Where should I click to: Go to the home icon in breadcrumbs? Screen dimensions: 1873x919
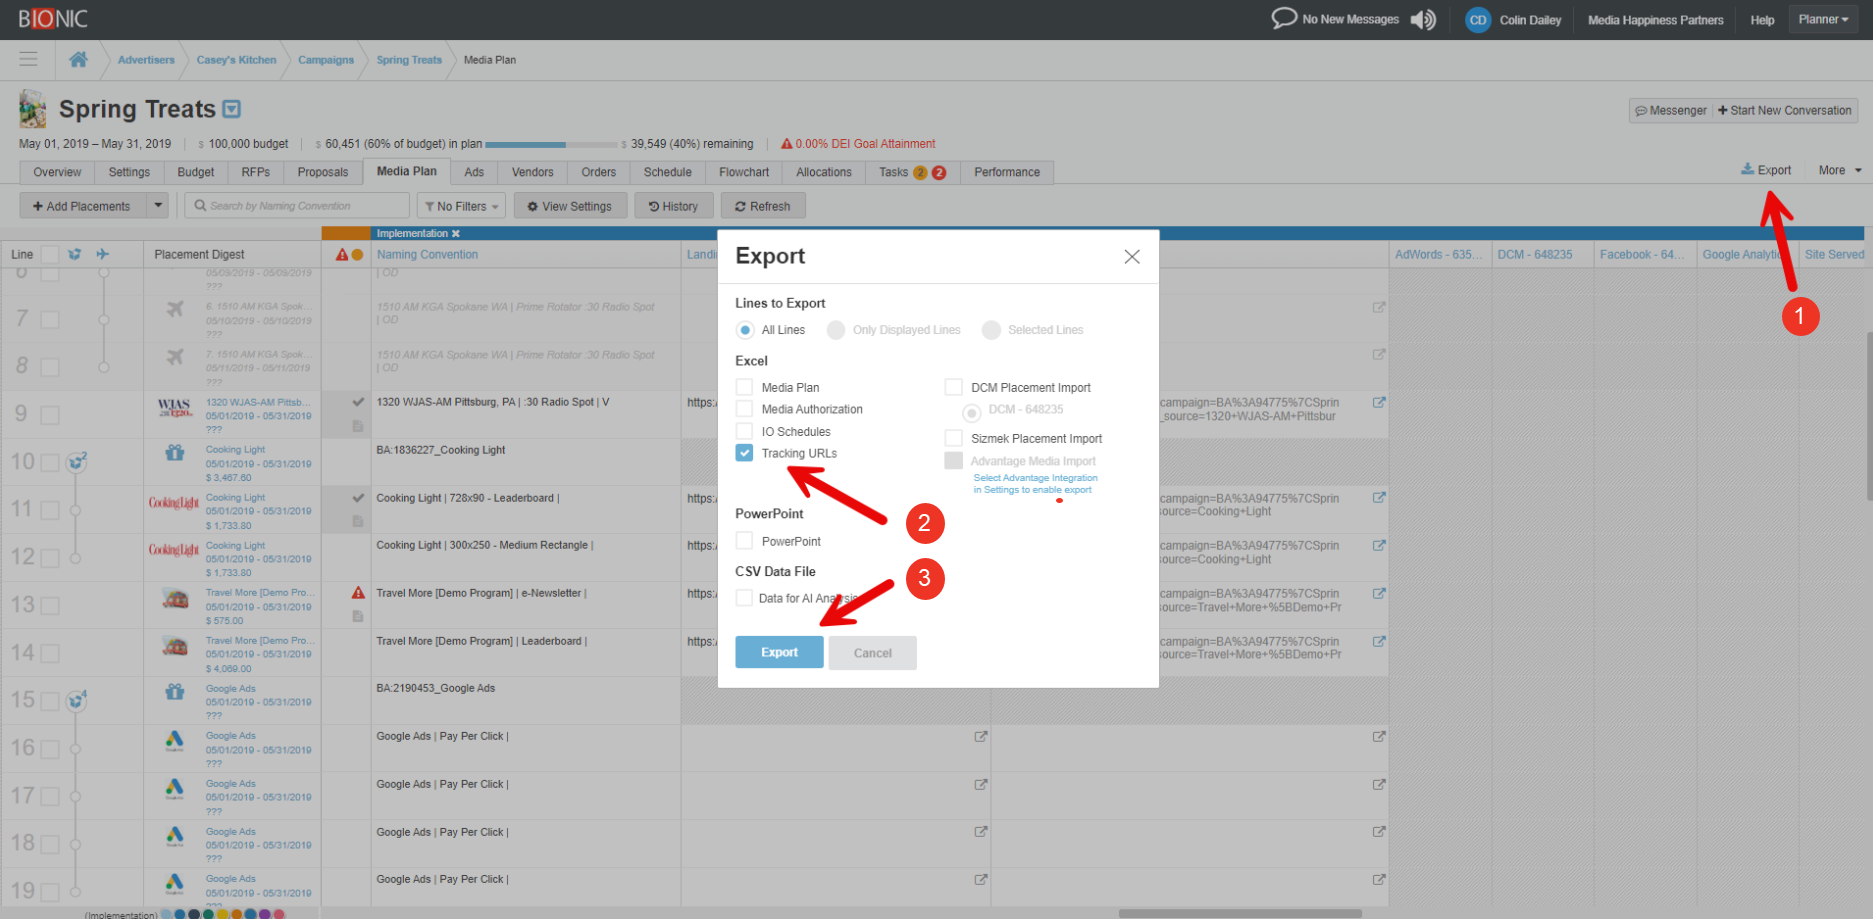78,60
